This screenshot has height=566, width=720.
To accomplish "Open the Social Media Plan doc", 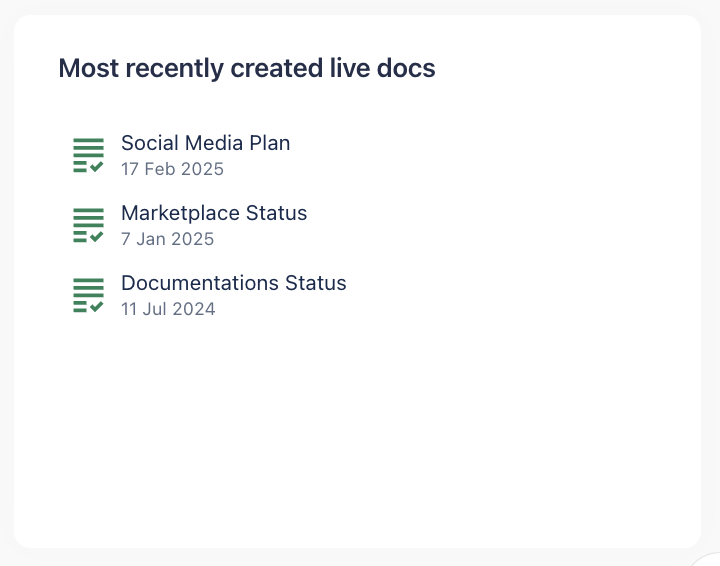I will pyautogui.click(x=205, y=143).
